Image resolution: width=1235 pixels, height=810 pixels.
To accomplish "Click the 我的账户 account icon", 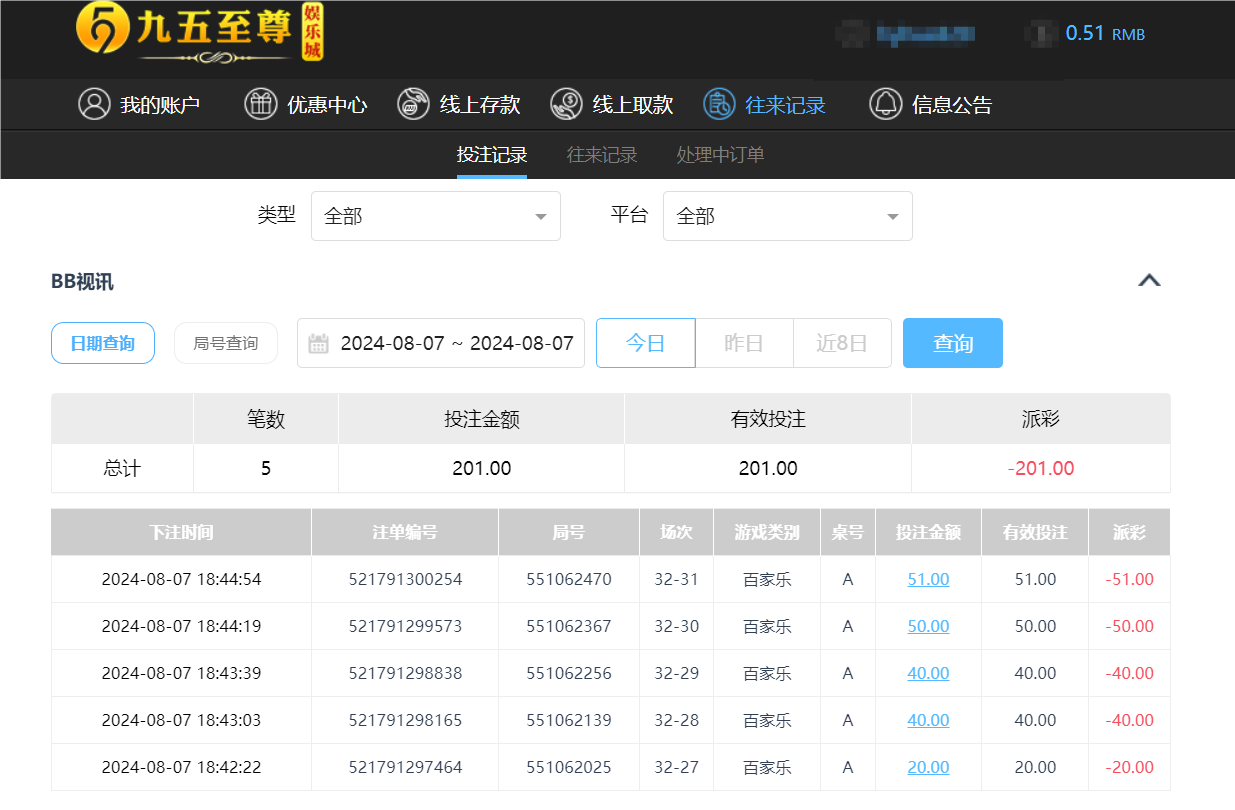I will 95,104.
